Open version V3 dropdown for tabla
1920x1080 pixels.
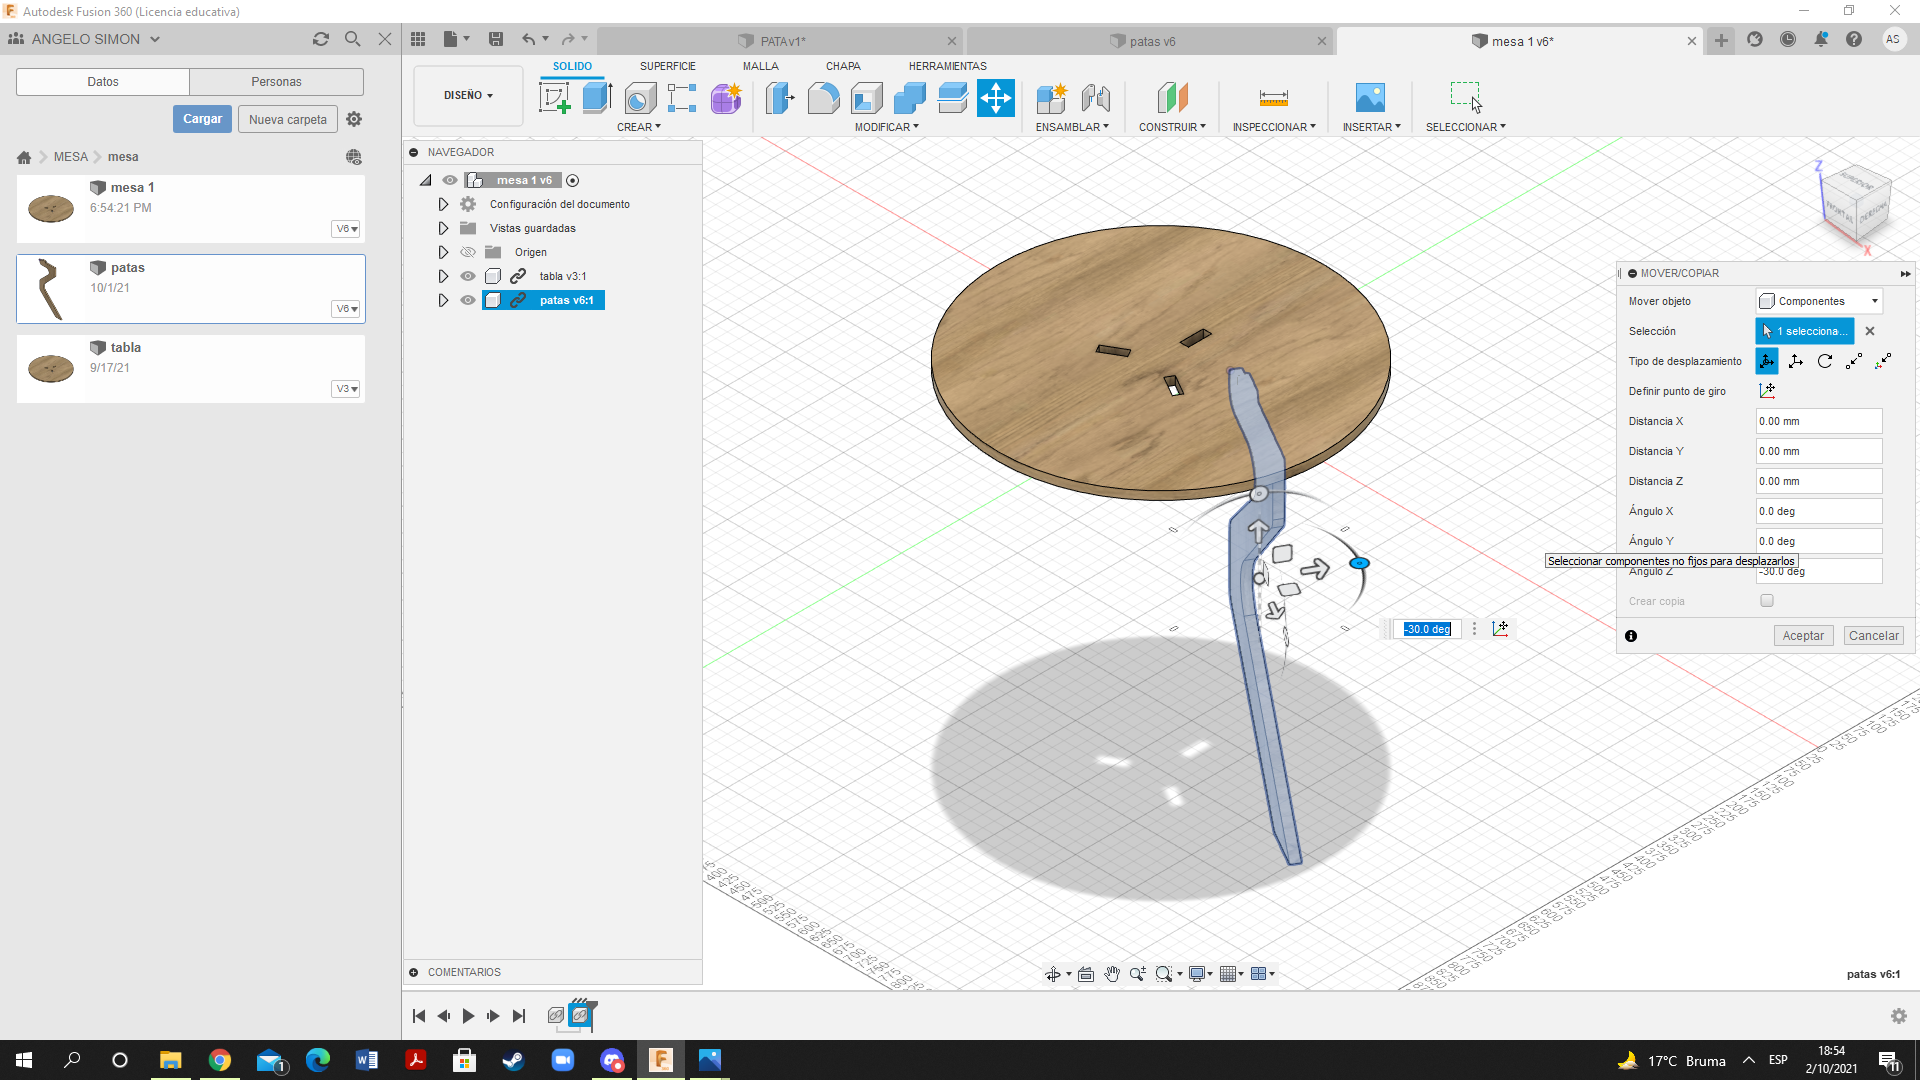click(346, 389)
